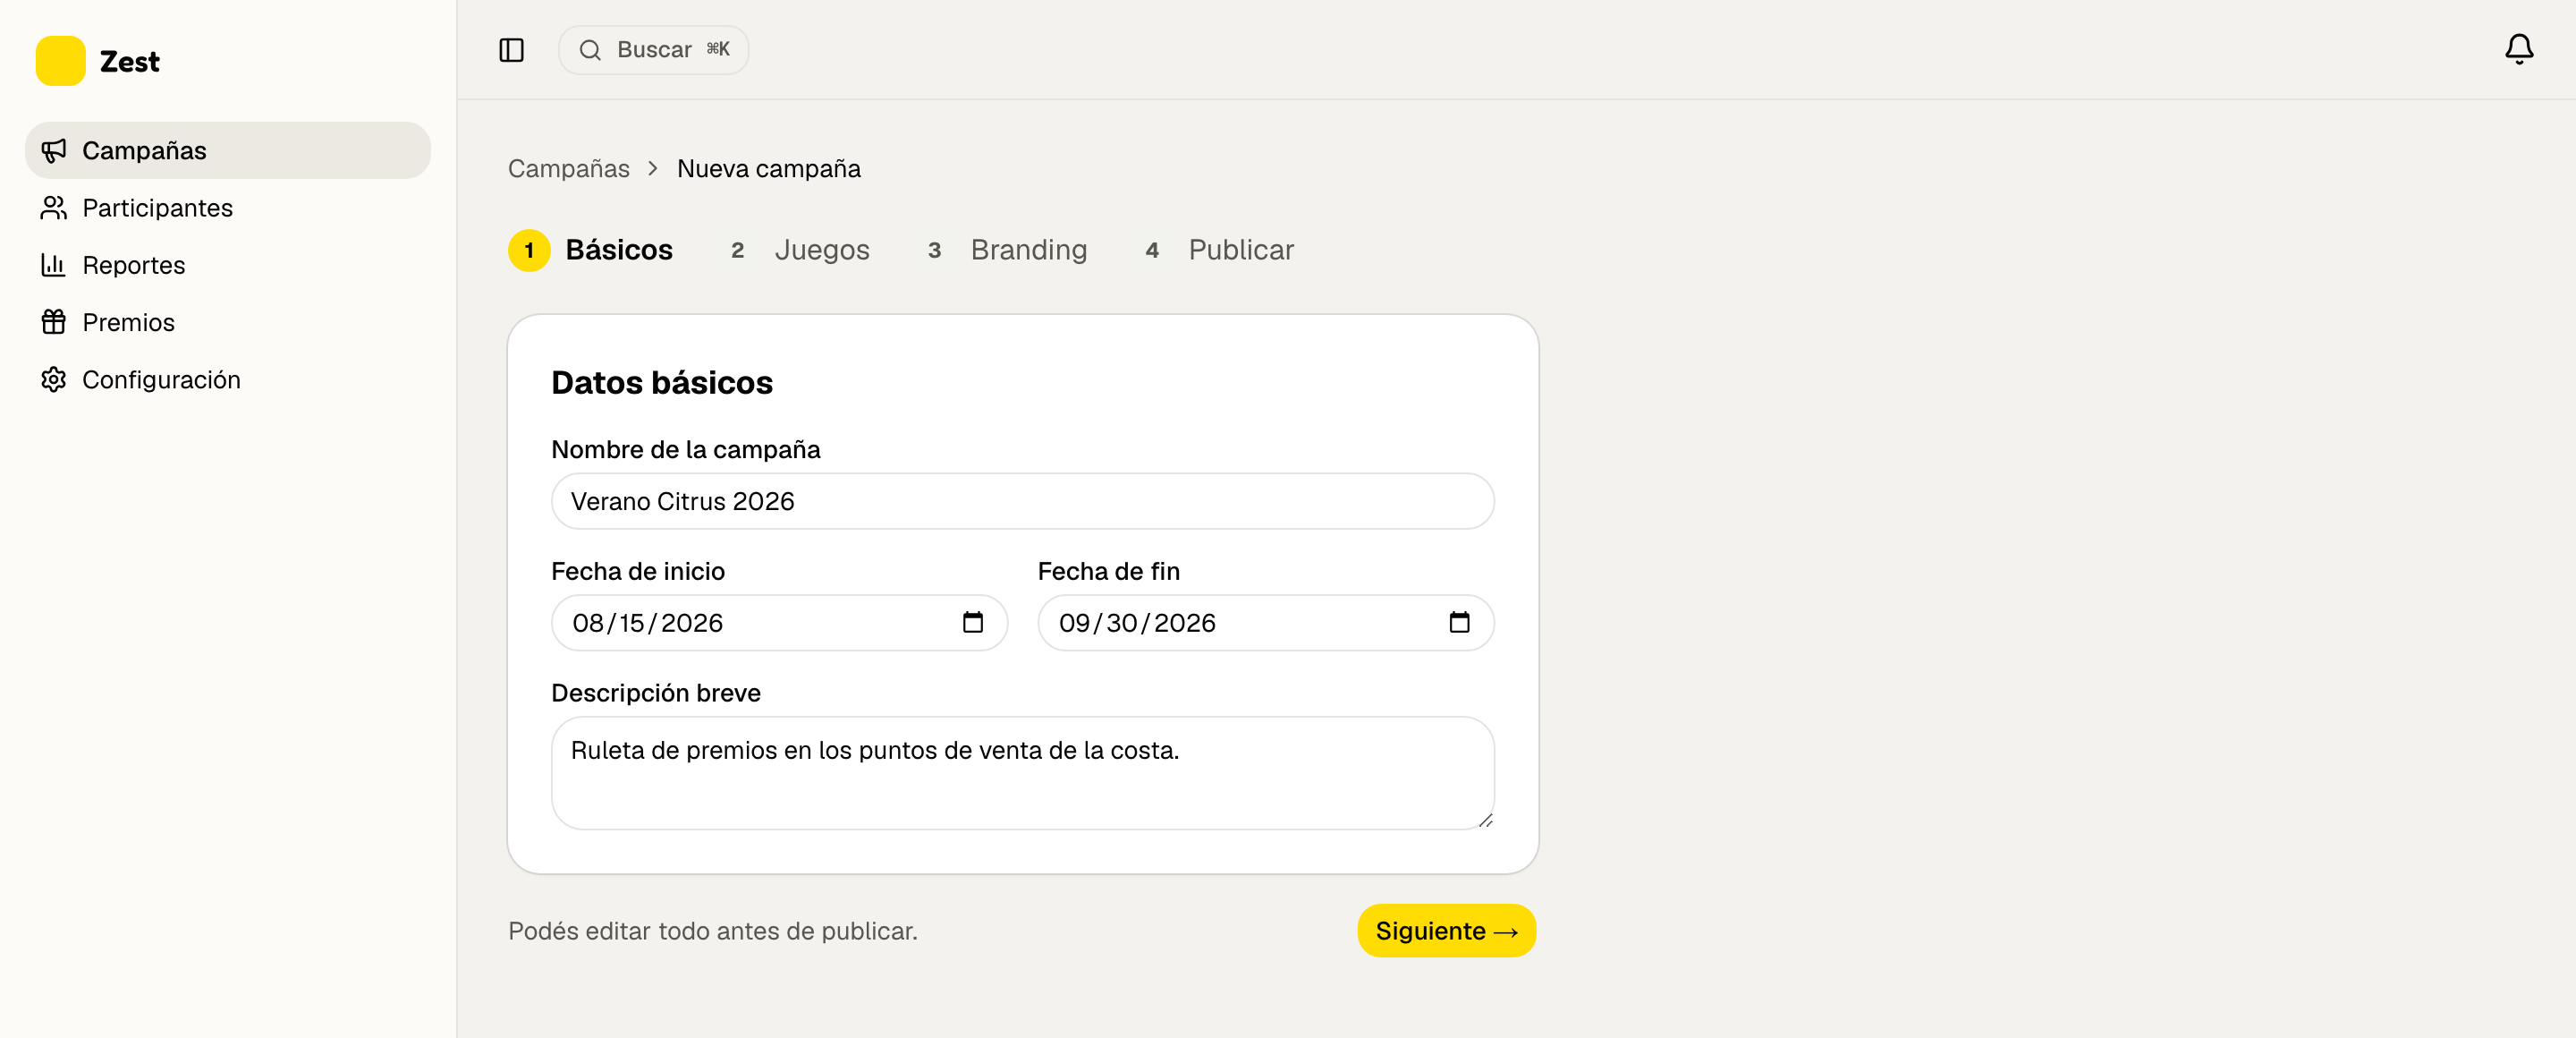Click the Premios gift icon
The image size is (2576, 1038).
[53, 322]
